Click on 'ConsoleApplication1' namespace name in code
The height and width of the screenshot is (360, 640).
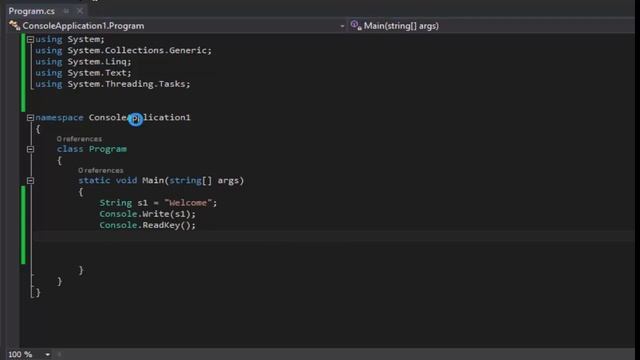coord(140,118)
